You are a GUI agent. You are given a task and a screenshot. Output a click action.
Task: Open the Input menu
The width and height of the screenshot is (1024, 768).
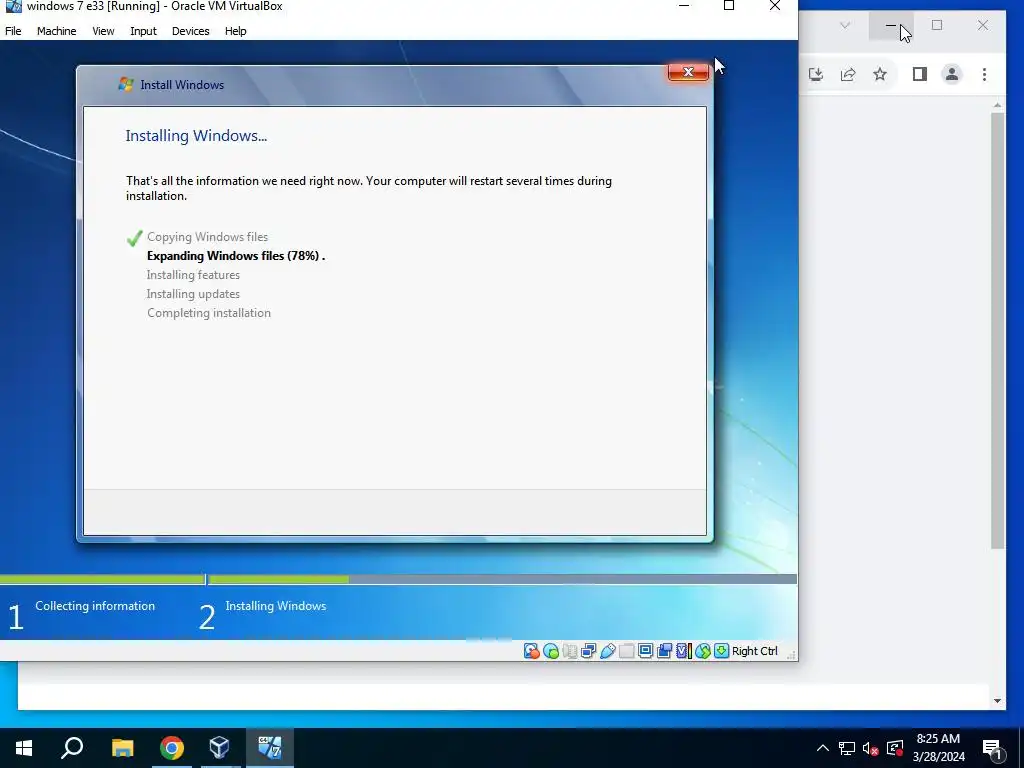click(x=143, y=31)
